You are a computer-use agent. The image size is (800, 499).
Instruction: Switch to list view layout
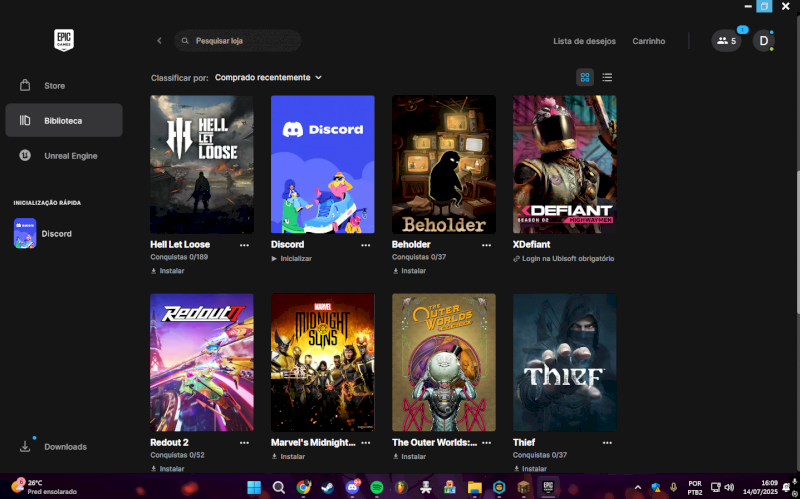point(607,77)
